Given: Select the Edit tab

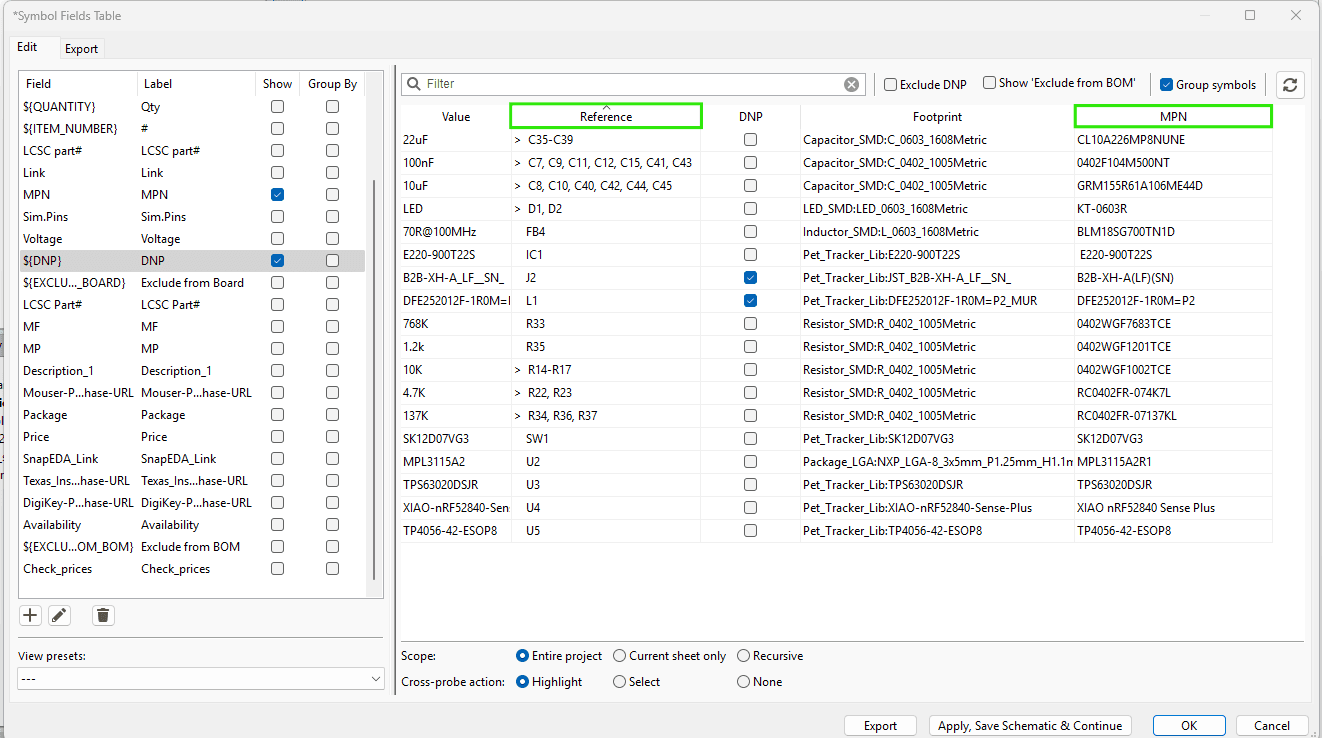Looking at the screenshot, I should [x=28, y=48].
